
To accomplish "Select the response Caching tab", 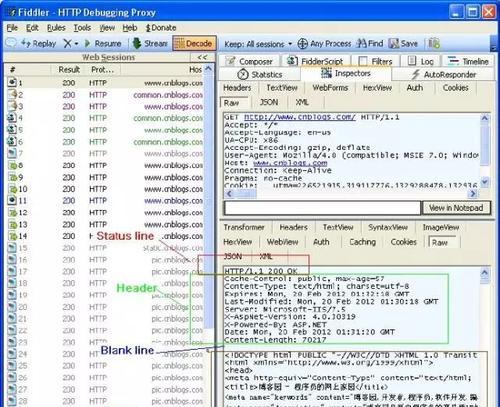I will pyautogui.click(x=362, y=242).
